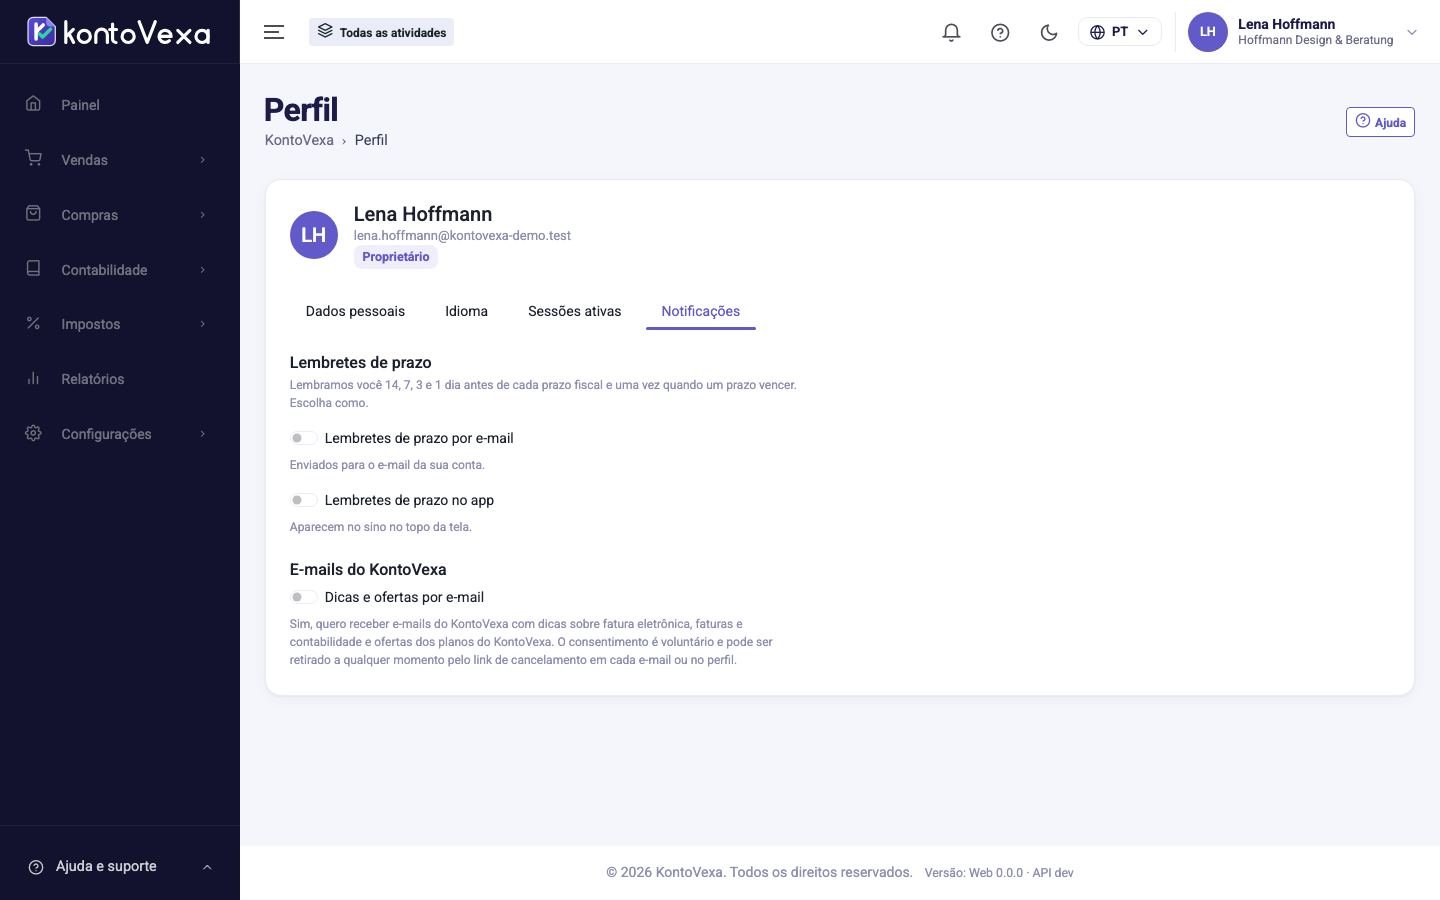Expand the Vendas sidebar submenu
The width and height of the screenshot is (1440, 900).
click(x=202, y=160)
